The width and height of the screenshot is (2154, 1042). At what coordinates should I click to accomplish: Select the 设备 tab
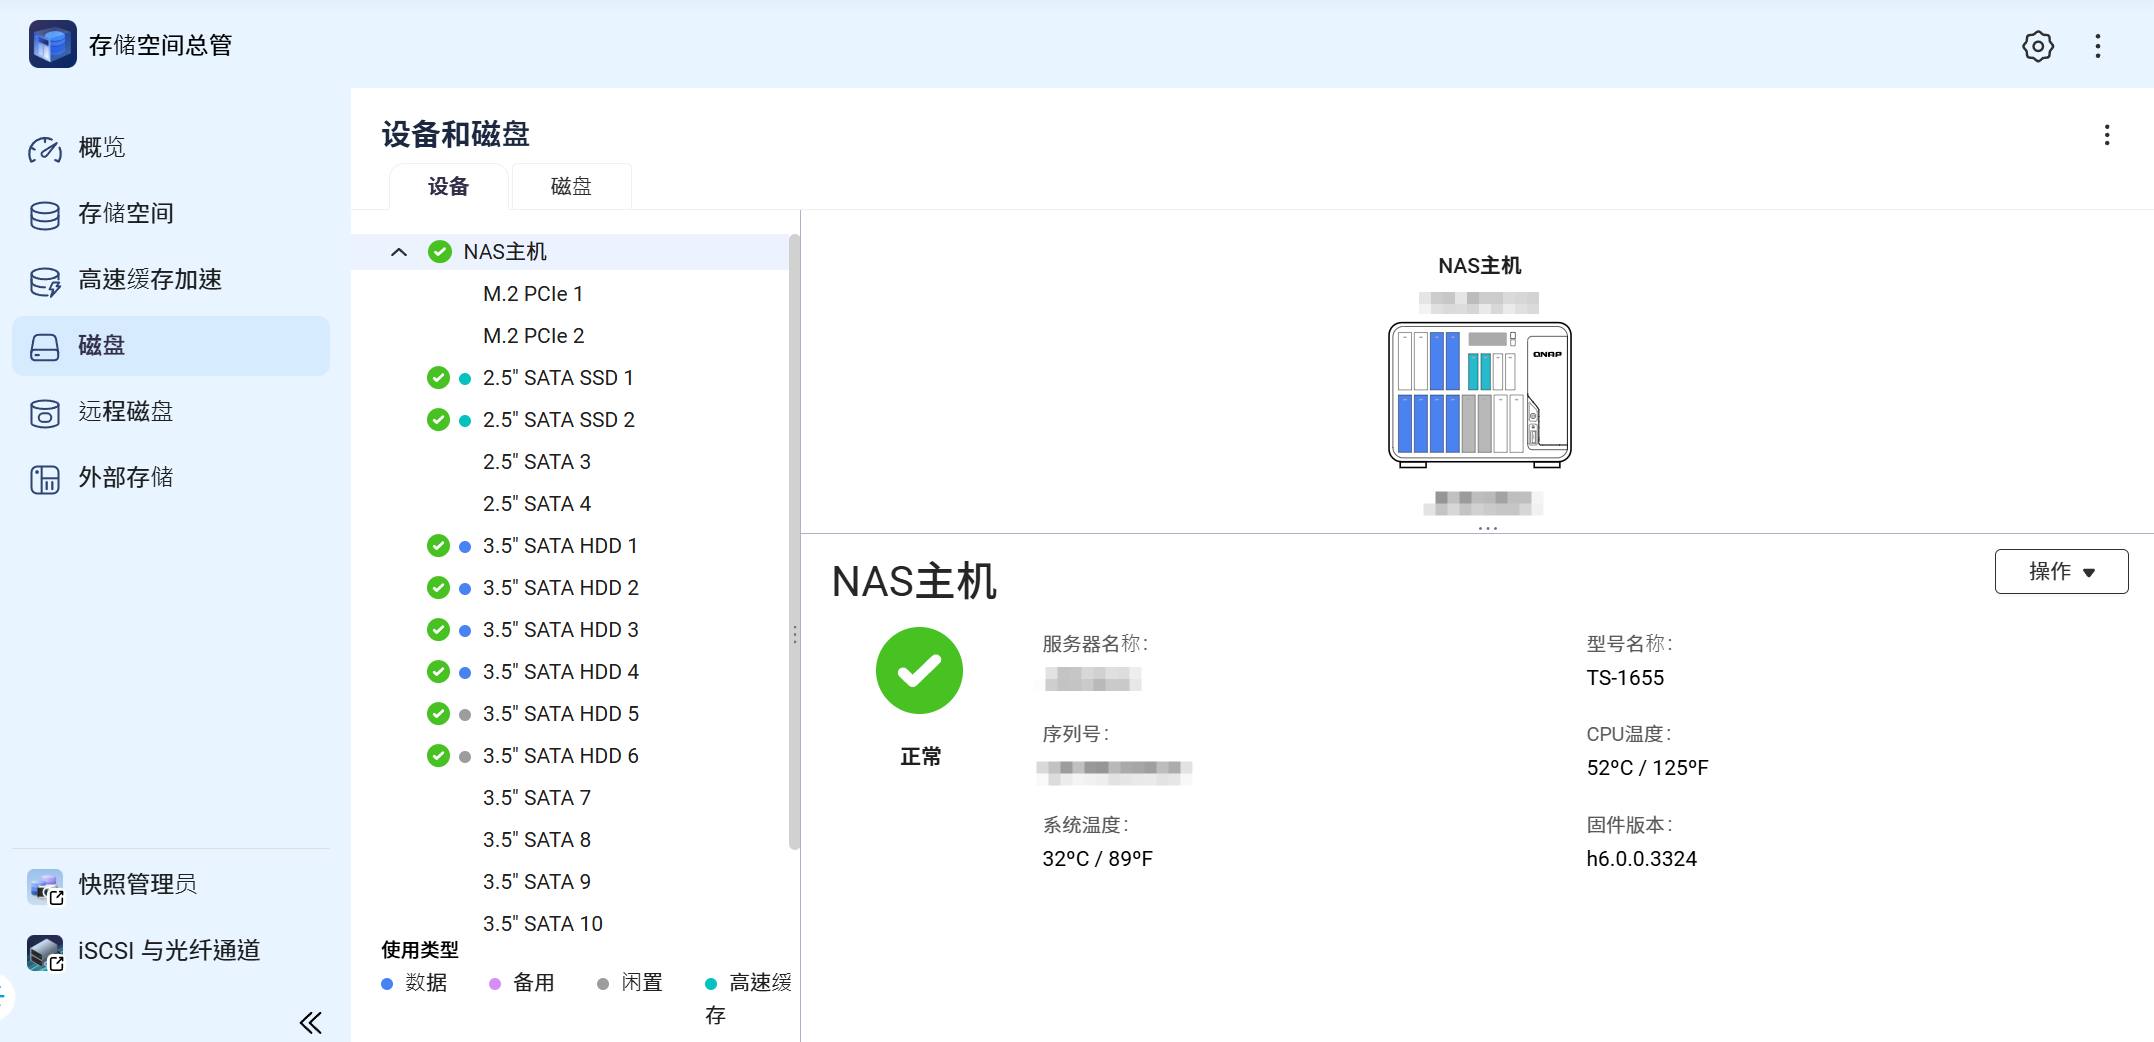(x=448, y=187)
